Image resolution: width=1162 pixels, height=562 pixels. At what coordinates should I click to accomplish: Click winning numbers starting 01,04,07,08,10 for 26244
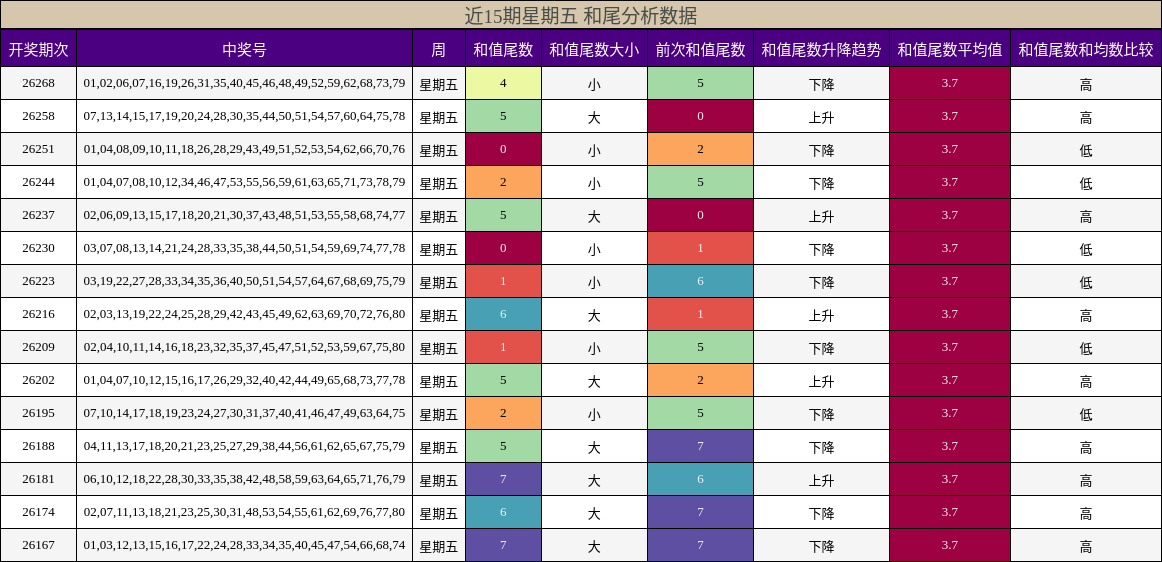point(245,182)
